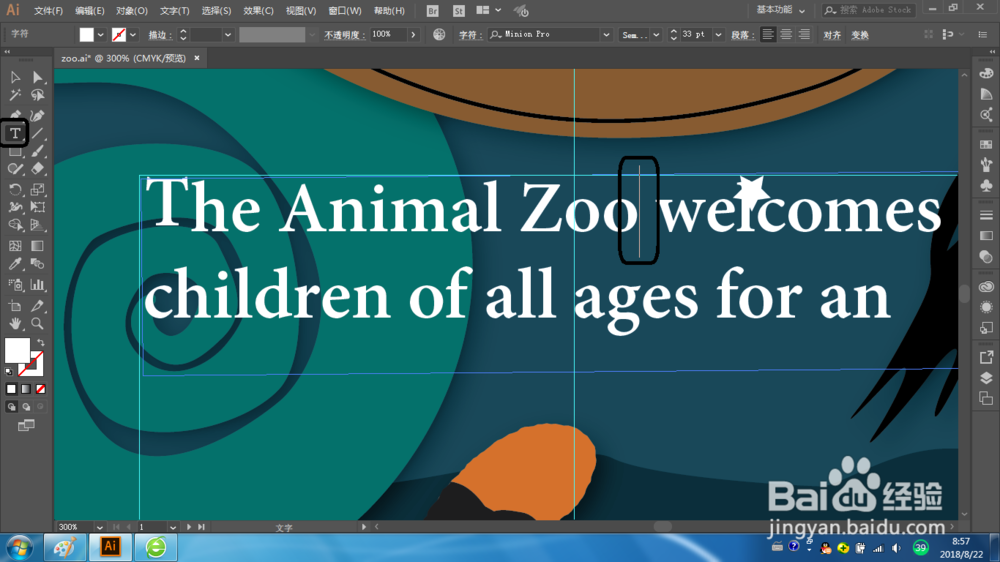
Task: Open the Minion Pro font dropdown
Action: [606, 35]
